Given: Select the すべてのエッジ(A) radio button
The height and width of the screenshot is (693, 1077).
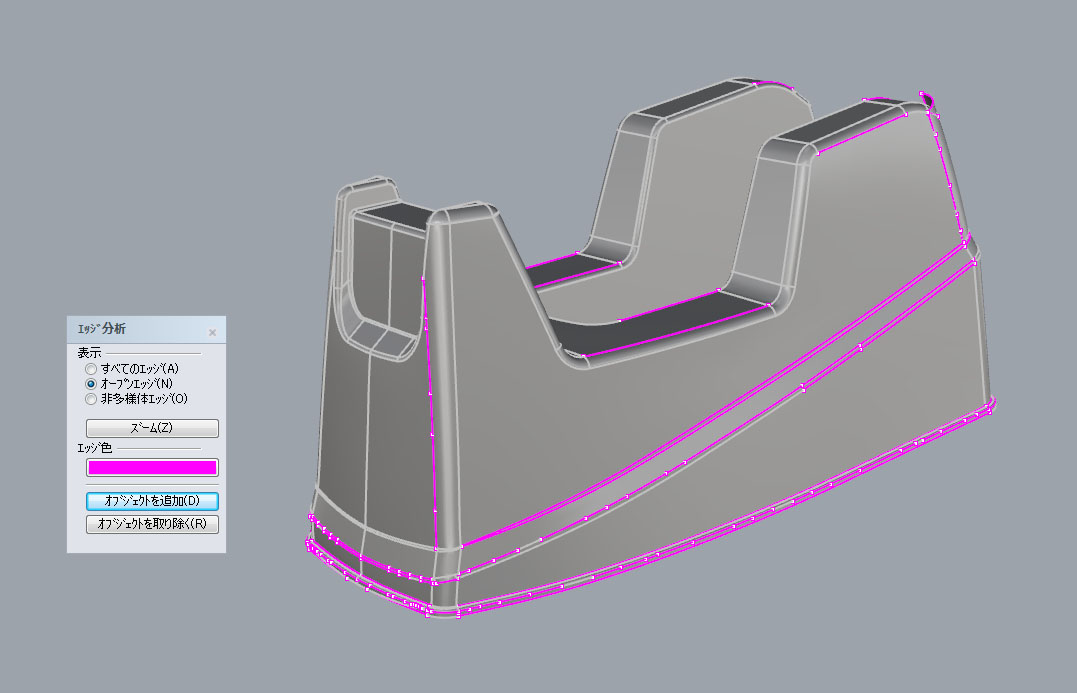Looking at the screenshot, I should [91, 369].
